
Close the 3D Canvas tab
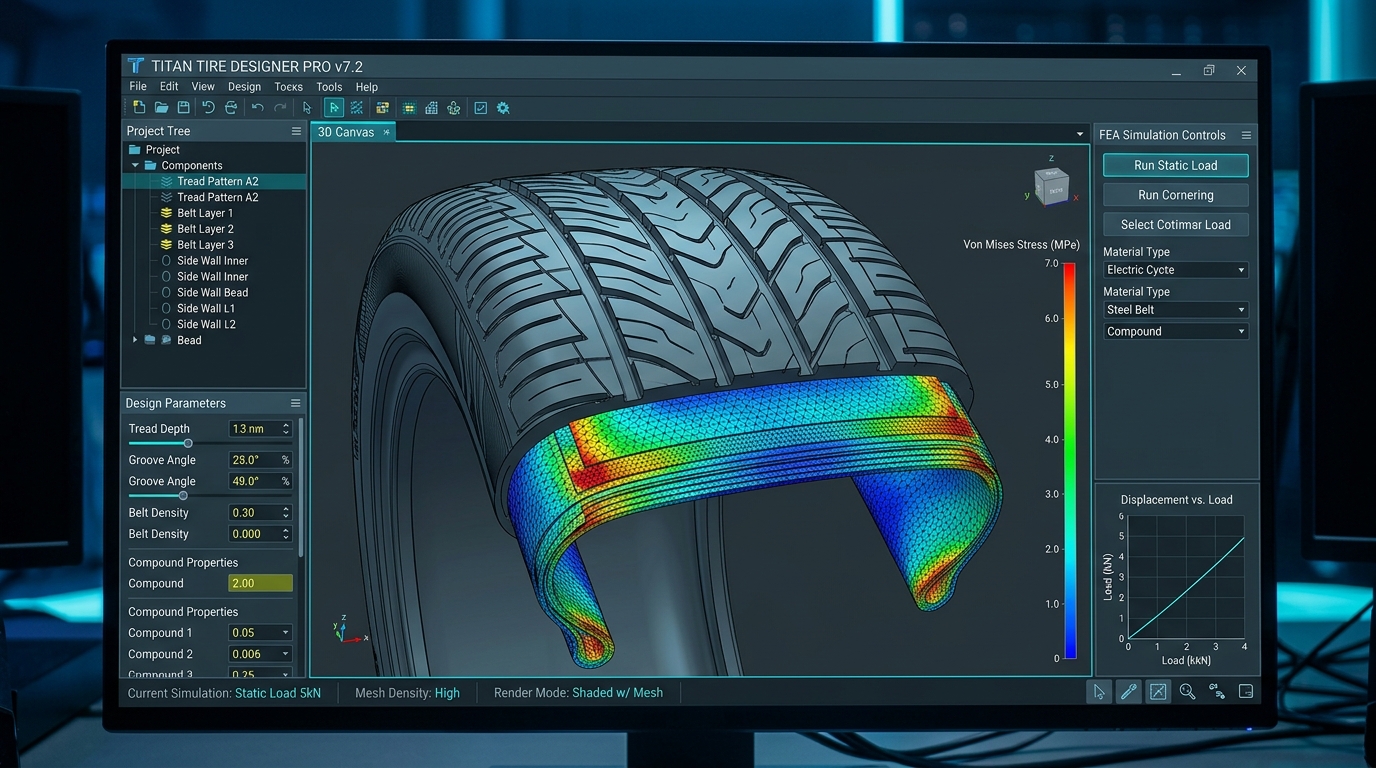pyautogui.click(x=387, y=132)
